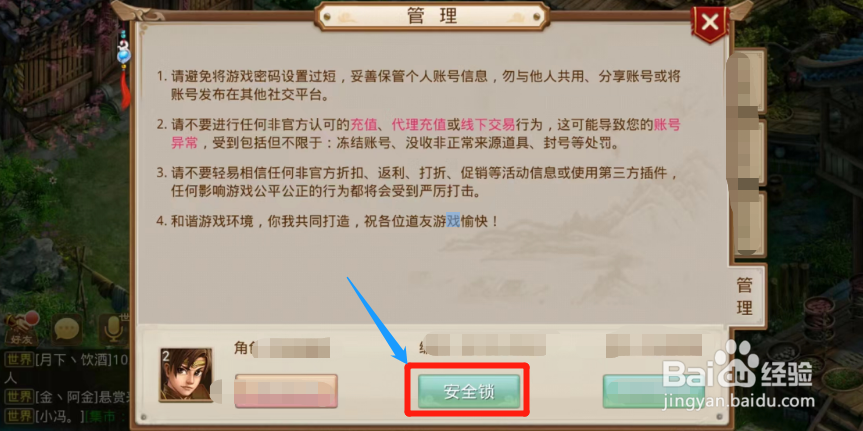Image resolution: width=863 pixels, height=431 pixels.
Task: Select the topmost blurred side tab
Action: click(x=746, y=80)
